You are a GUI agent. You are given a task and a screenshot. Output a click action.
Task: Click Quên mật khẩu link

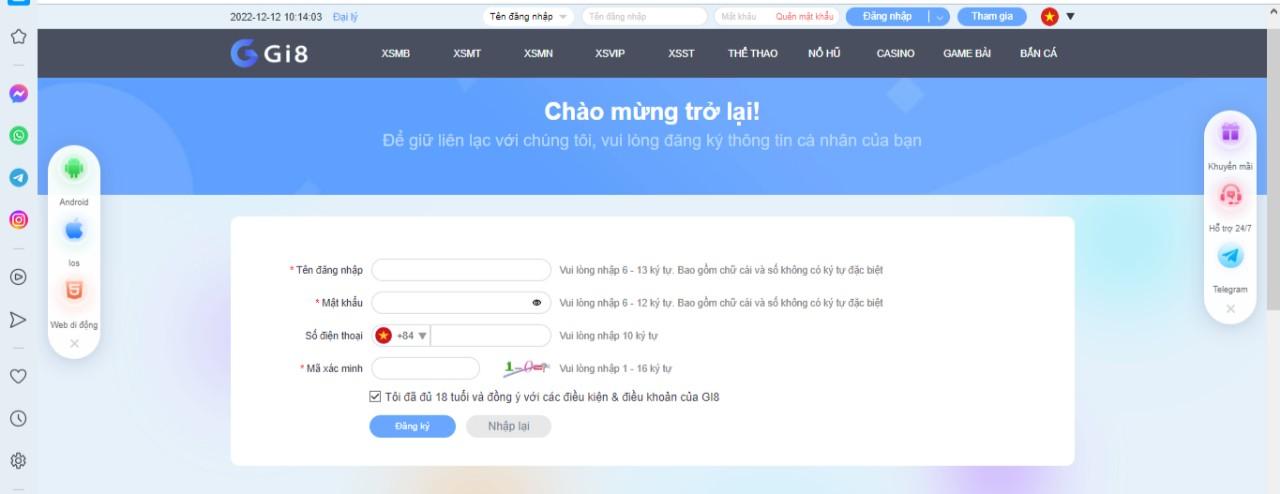(x=804, y=17)
